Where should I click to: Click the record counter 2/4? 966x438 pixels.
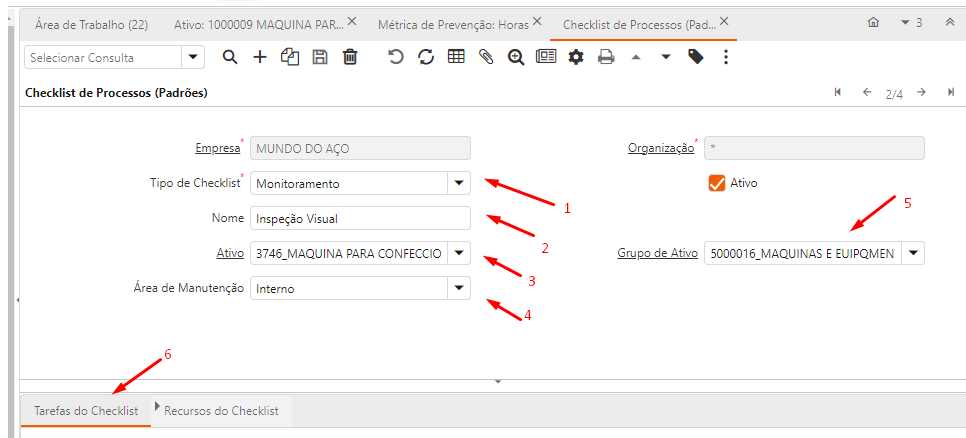[x=894, y=95]
